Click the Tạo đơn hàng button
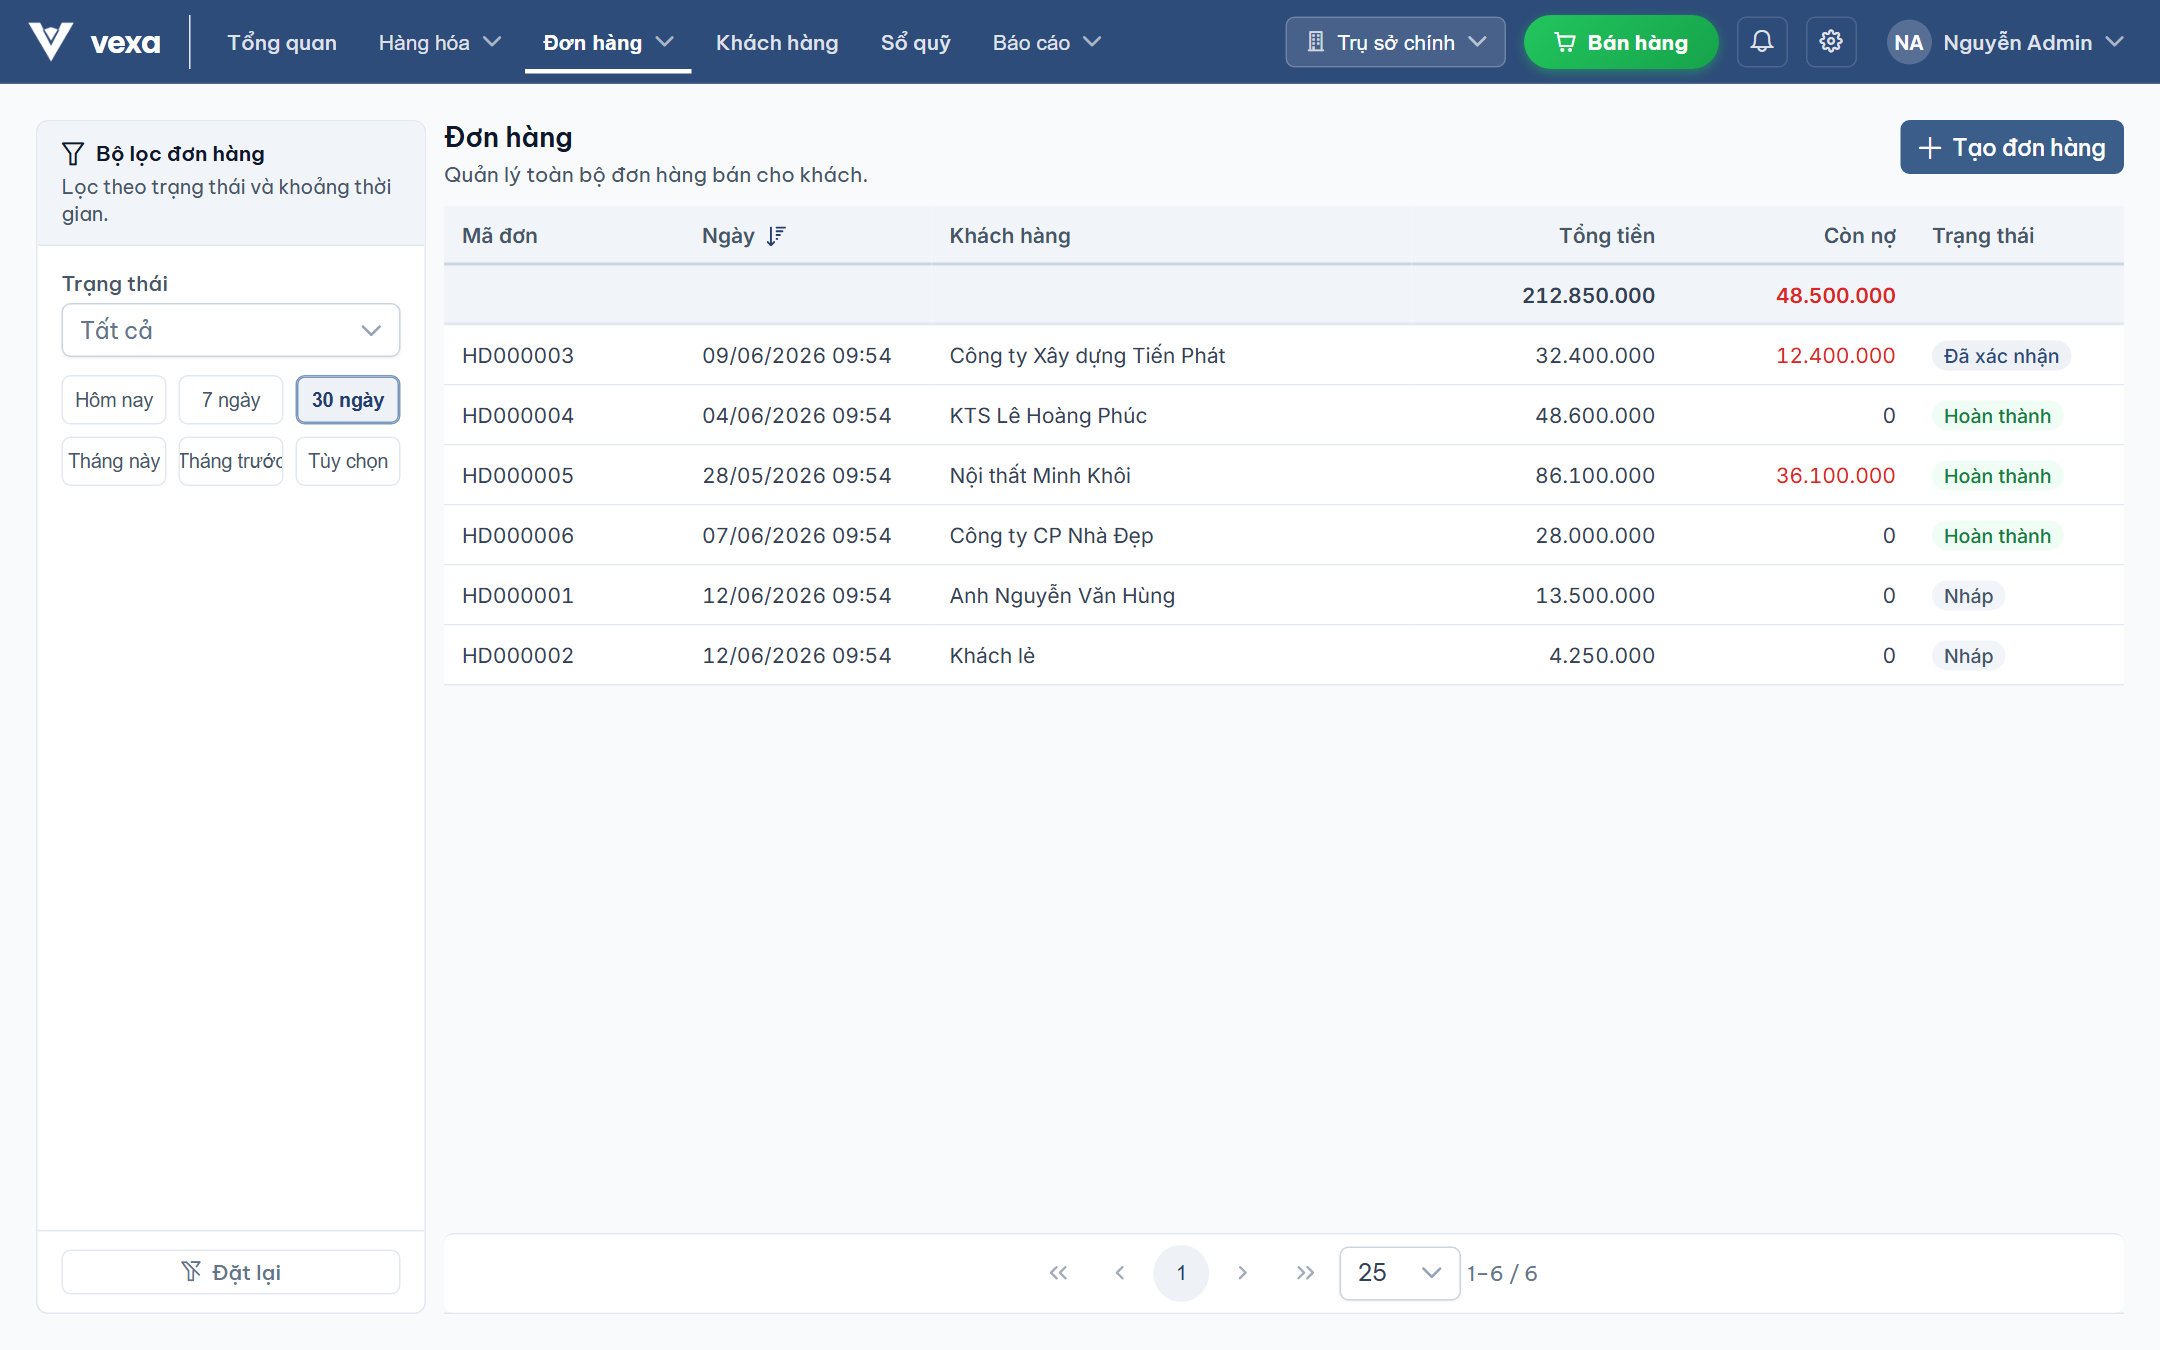The image size is (2160, 1350). click(2011, 147)
